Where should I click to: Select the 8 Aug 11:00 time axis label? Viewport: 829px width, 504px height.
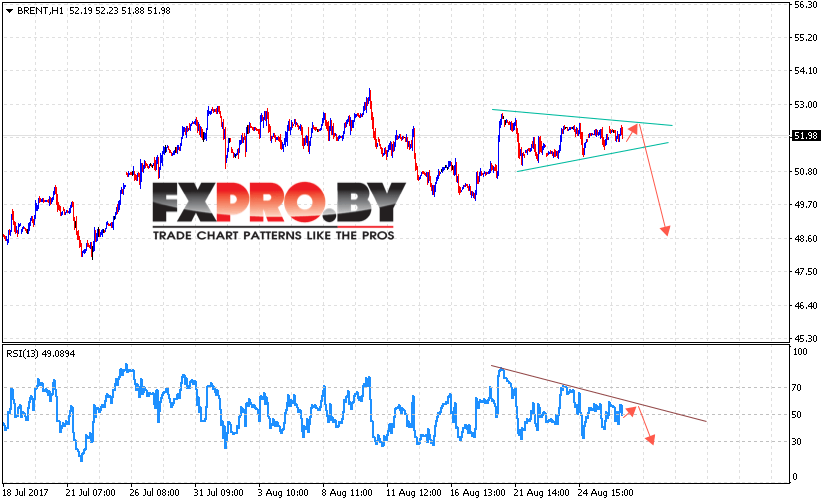coord(347,492)
